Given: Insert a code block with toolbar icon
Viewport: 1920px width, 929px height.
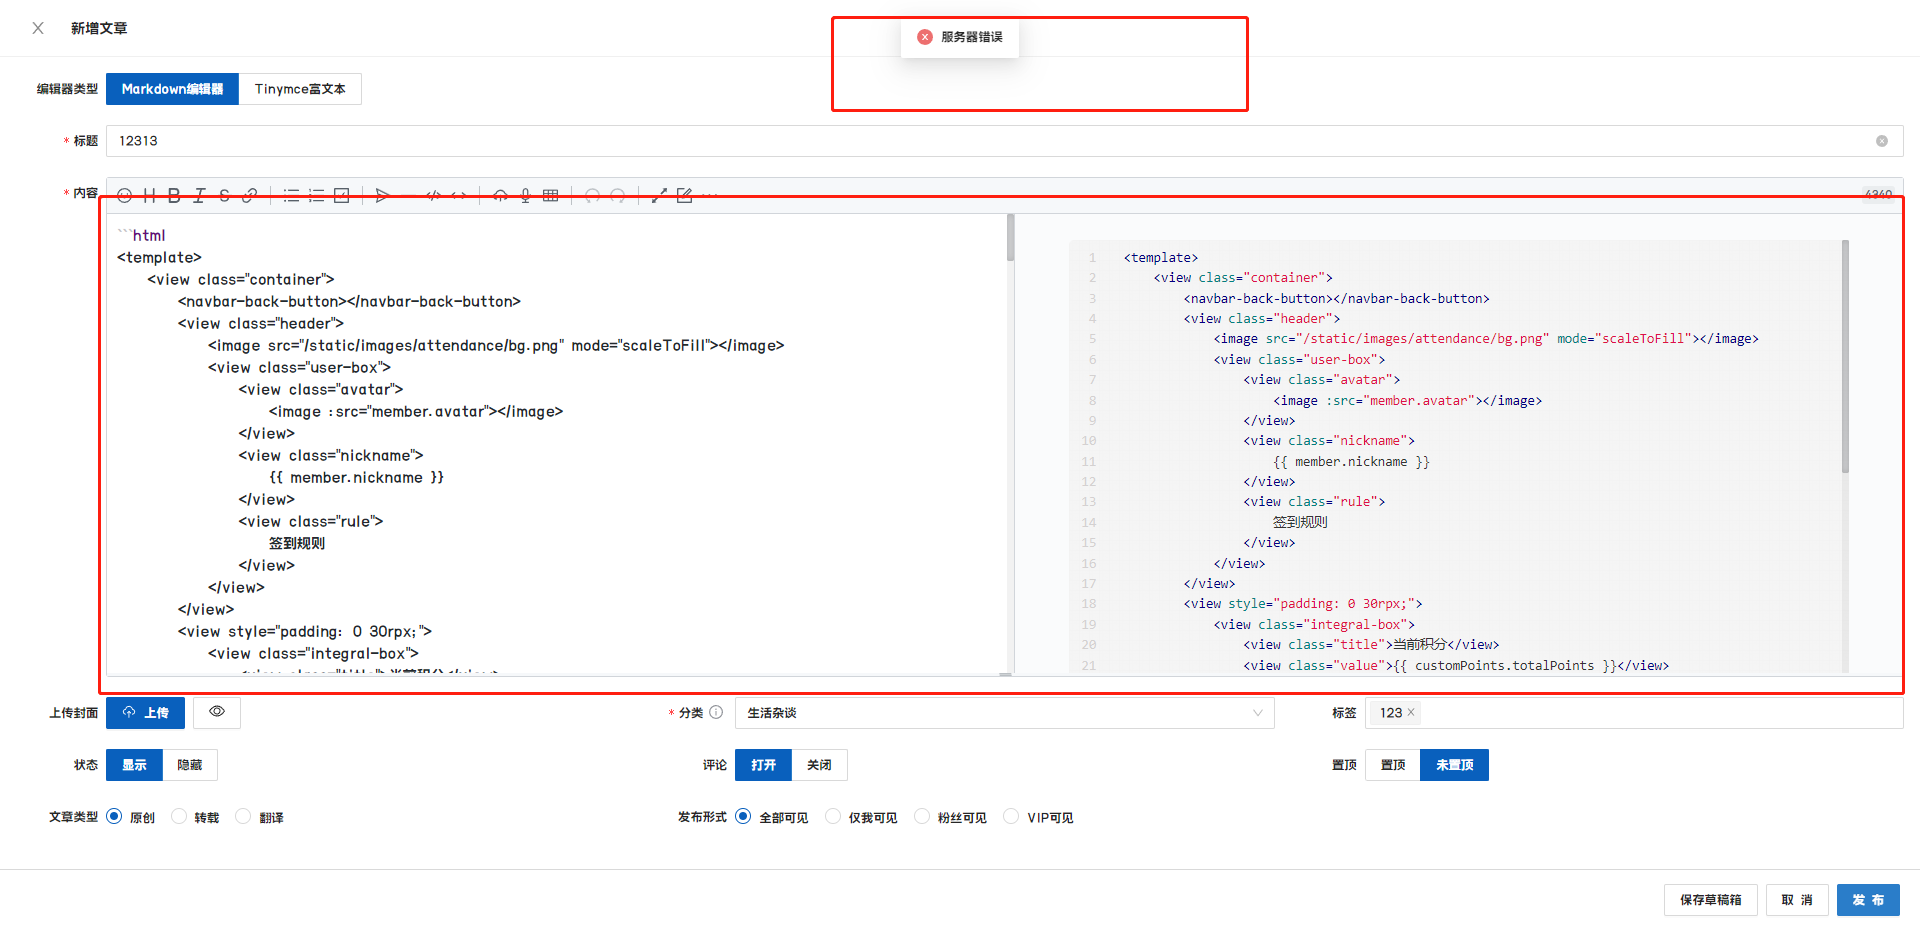Looking at the screenshot, I should (433, 196).
